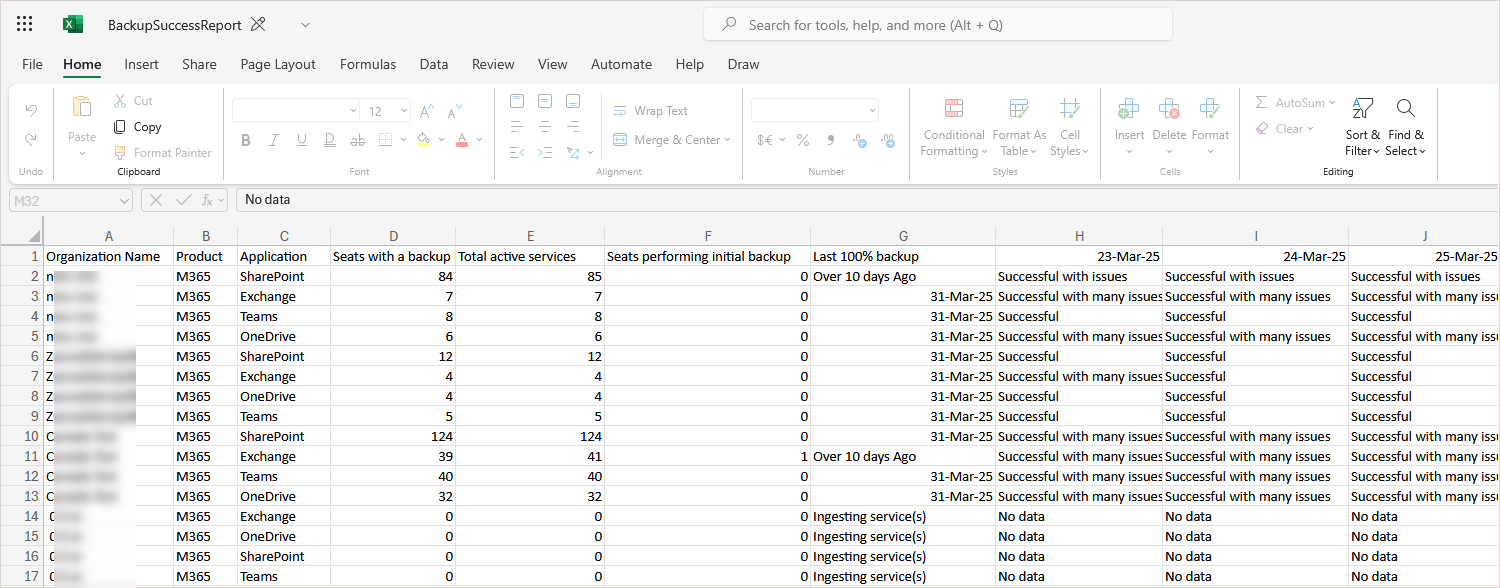Click inside the Search bar
Image resolution: width=1500 pixels, height=588 pixels.
tap(937, 24)
